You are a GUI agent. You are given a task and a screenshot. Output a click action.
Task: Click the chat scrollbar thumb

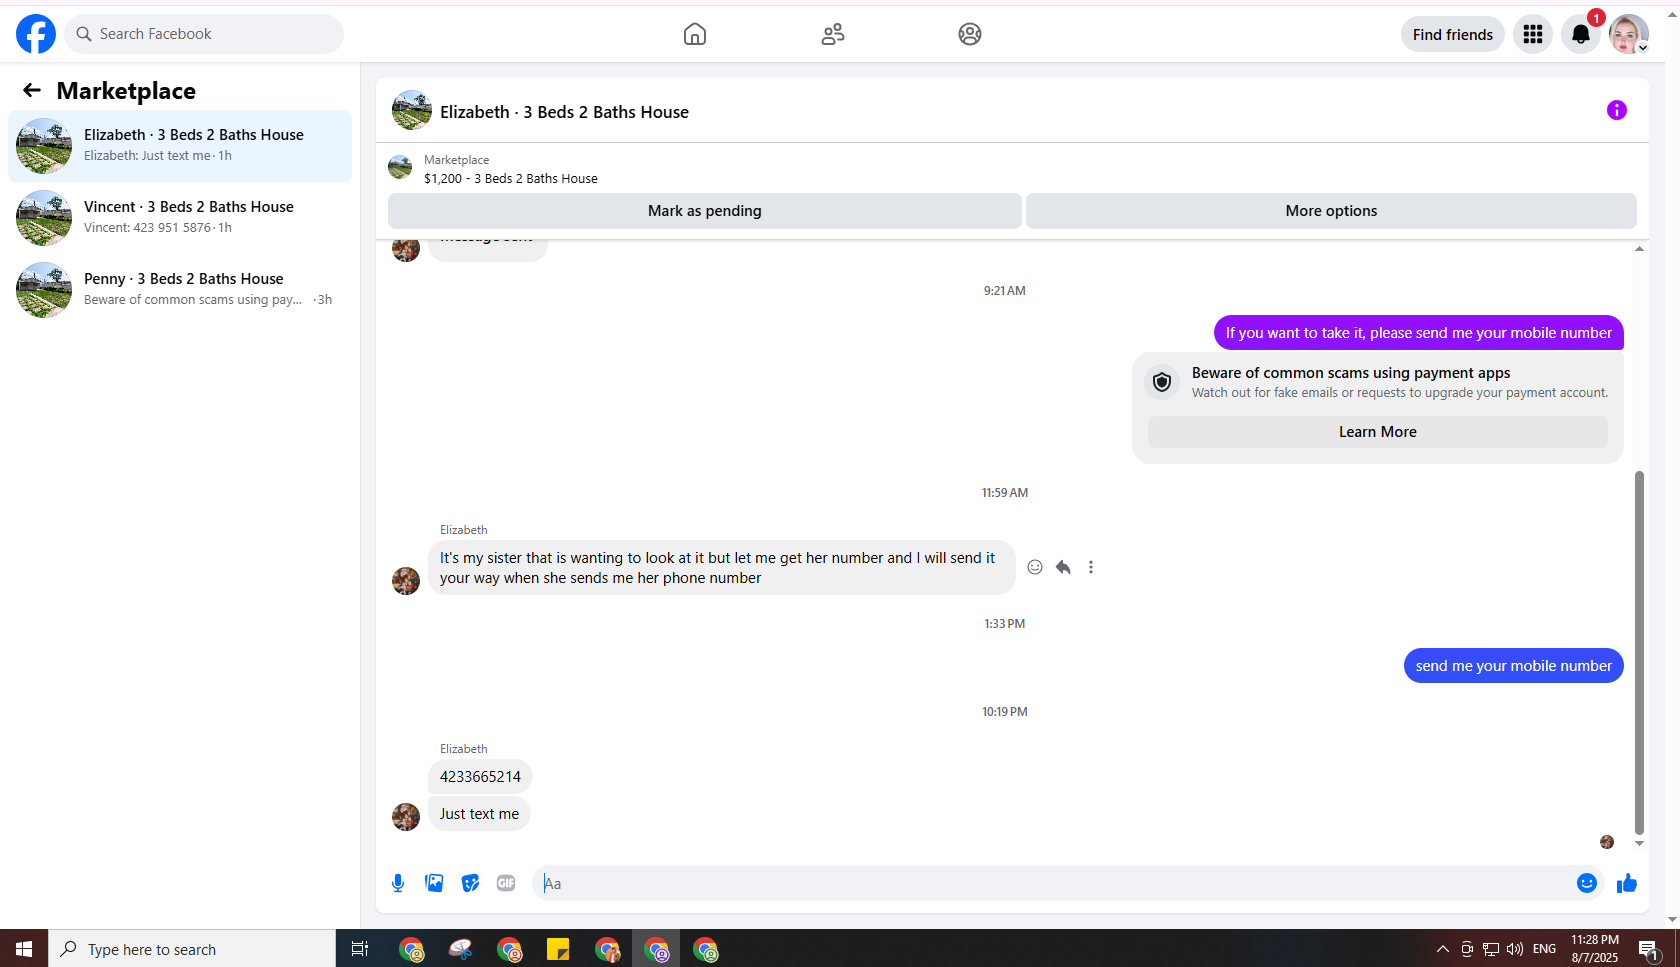(1639, 652)
